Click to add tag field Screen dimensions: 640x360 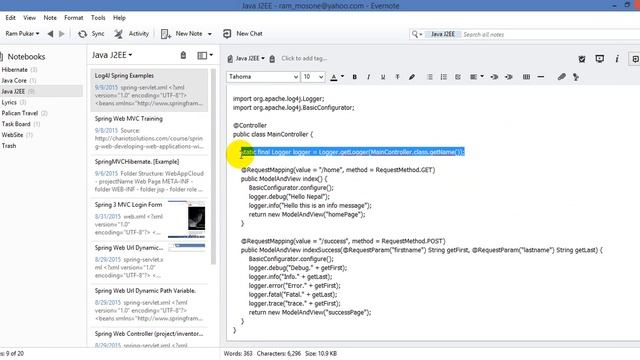[304, 58]
